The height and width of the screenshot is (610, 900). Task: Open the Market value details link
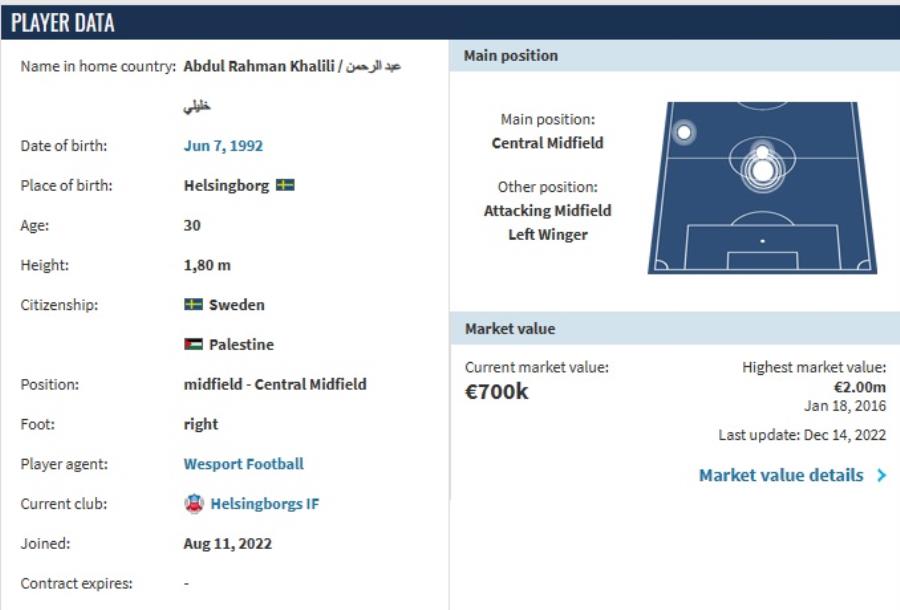tap(780, 476)
